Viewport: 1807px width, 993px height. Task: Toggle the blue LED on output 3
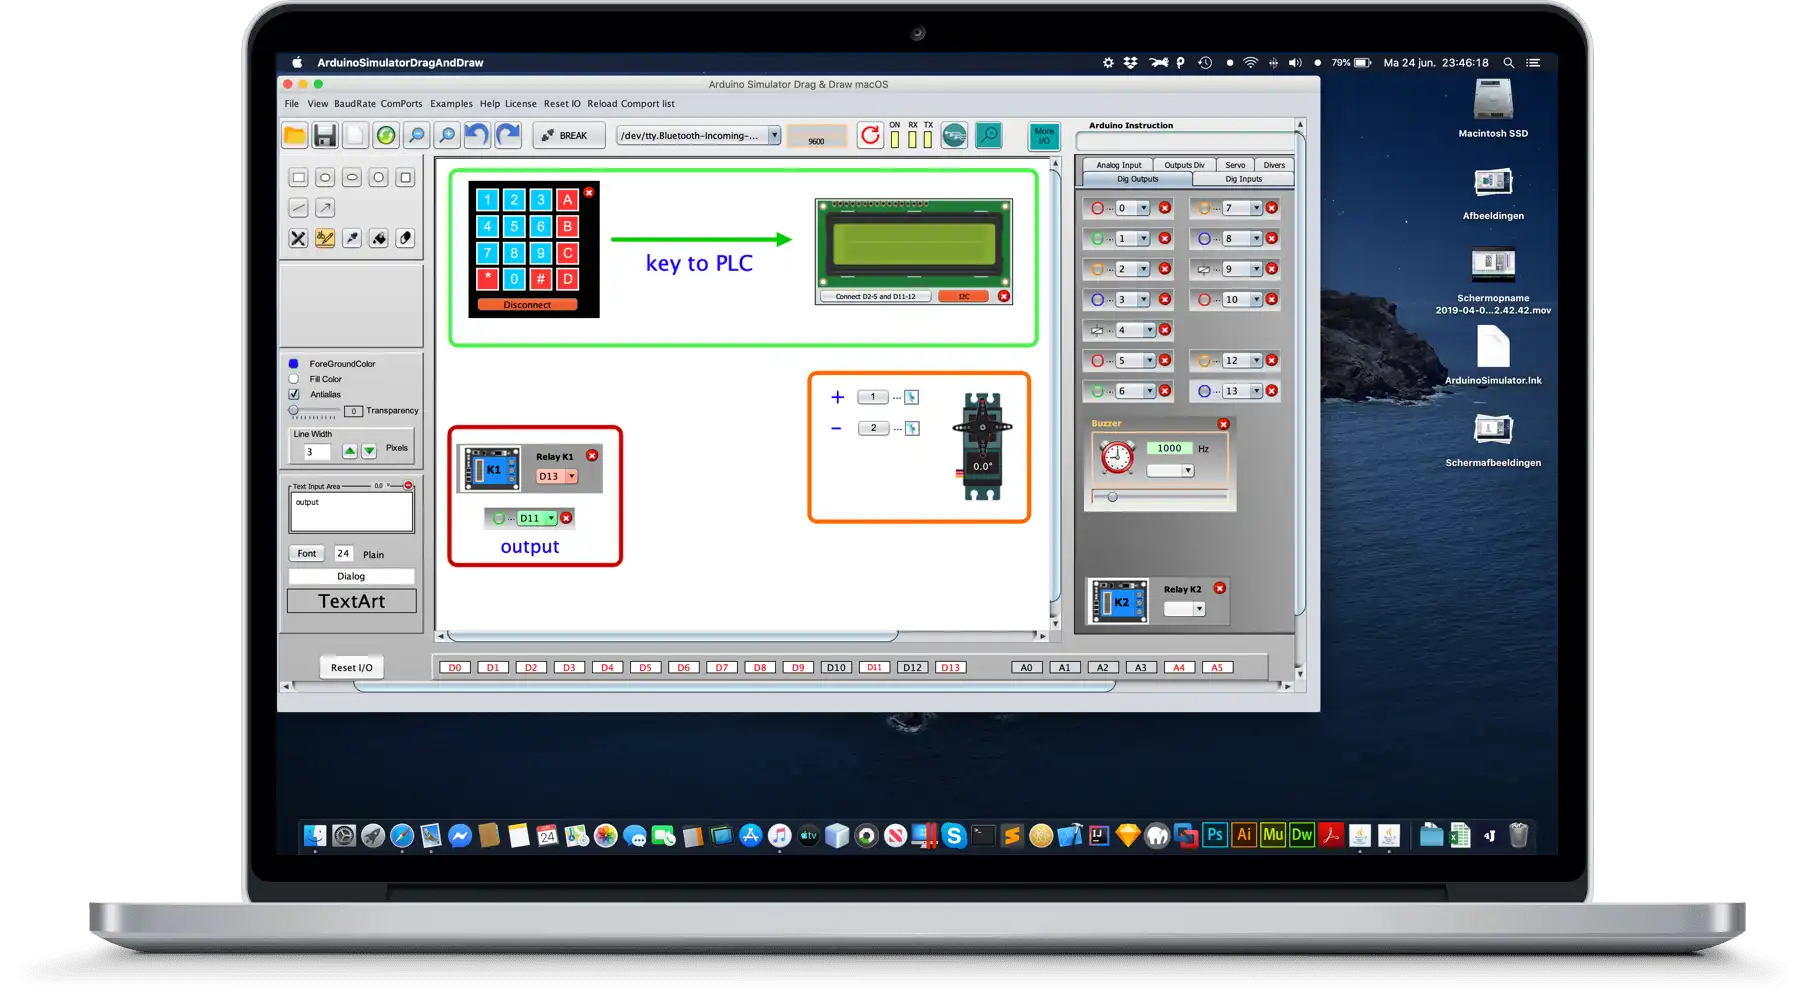click(1097, 300)
